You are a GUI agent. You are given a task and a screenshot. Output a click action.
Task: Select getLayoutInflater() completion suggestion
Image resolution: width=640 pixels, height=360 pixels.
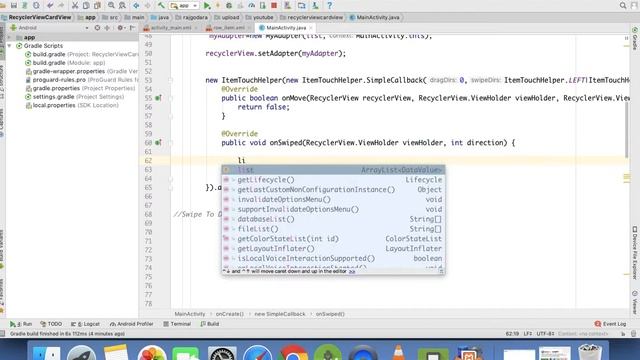point(333,249)
